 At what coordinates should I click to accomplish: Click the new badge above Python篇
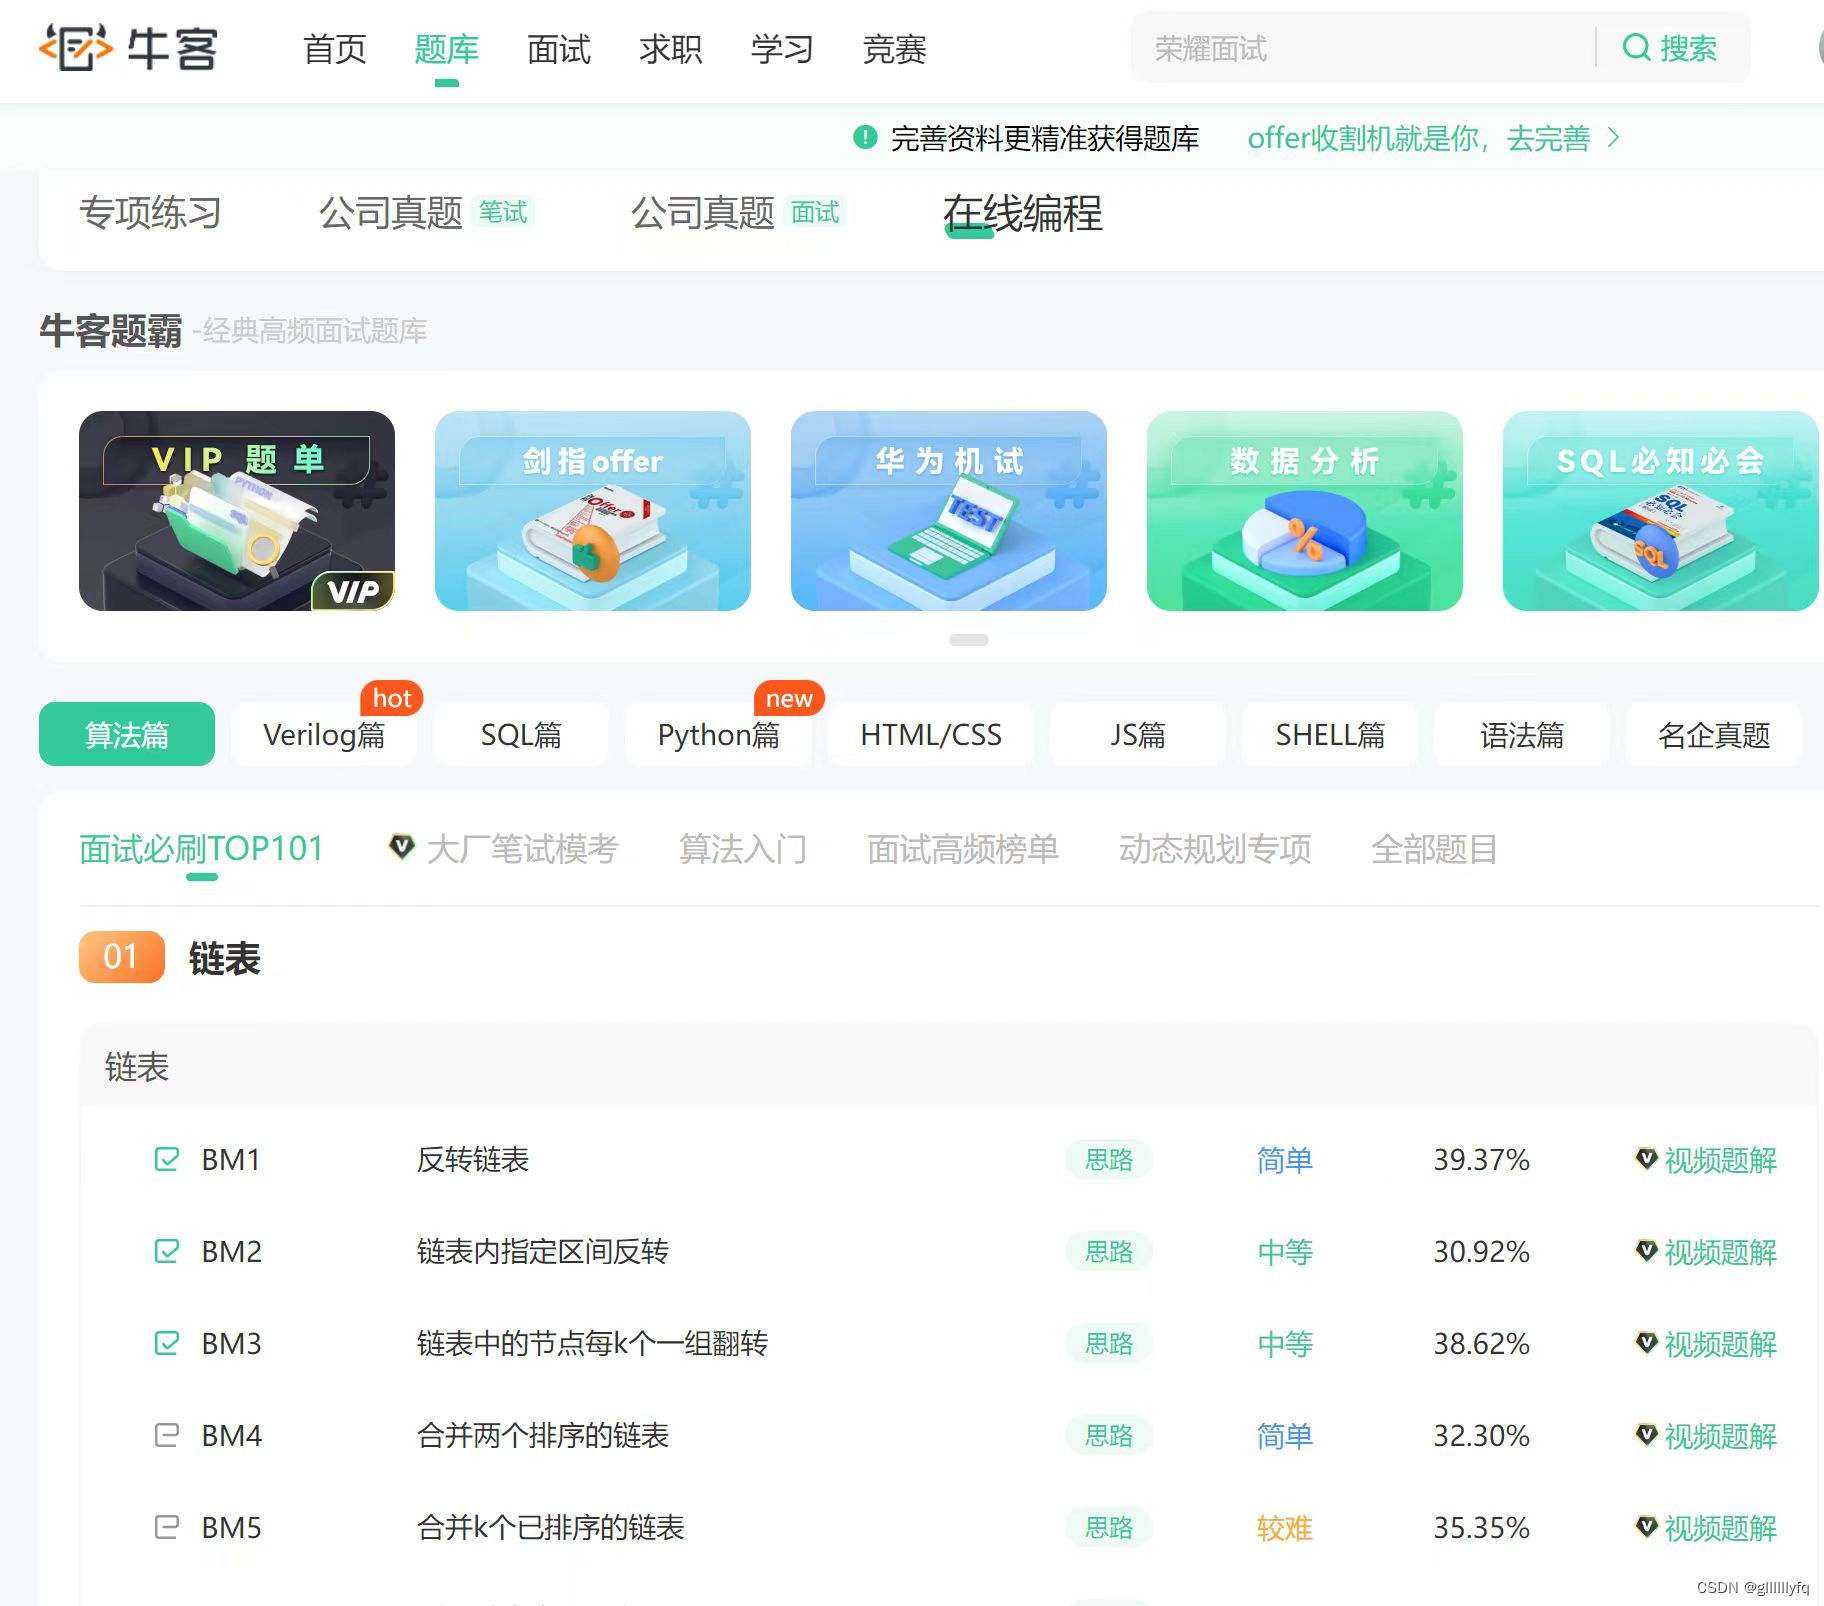789,697
